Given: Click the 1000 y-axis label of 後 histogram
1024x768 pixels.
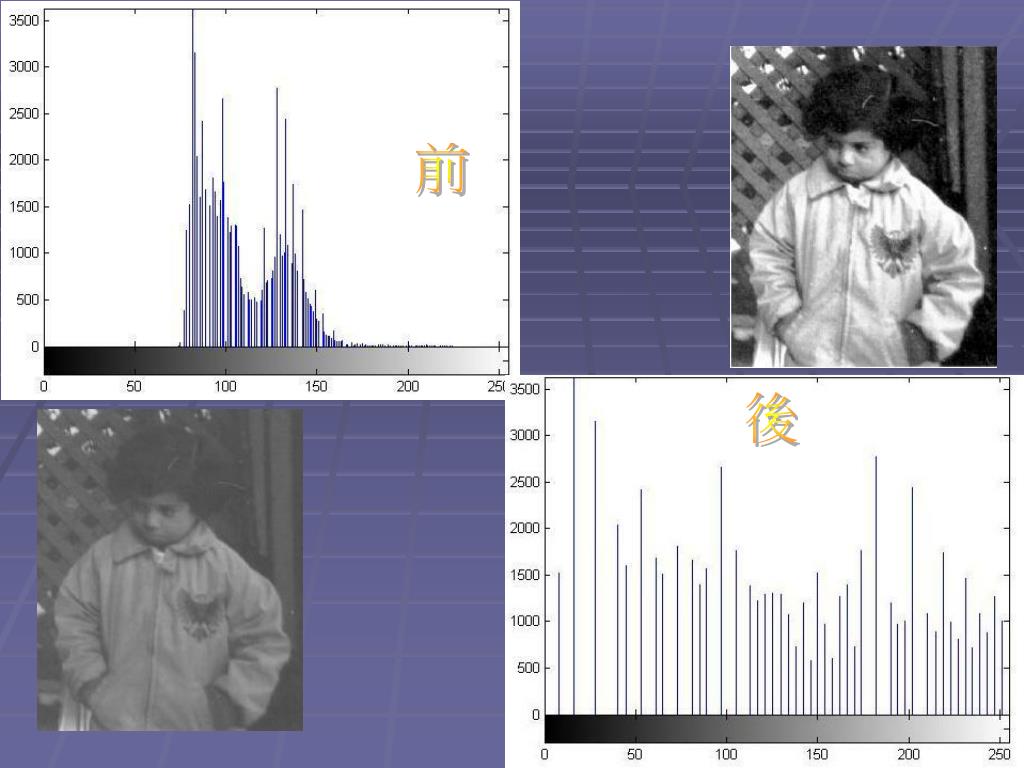Looking at the screenshot, I should click(x=524, y=622).
